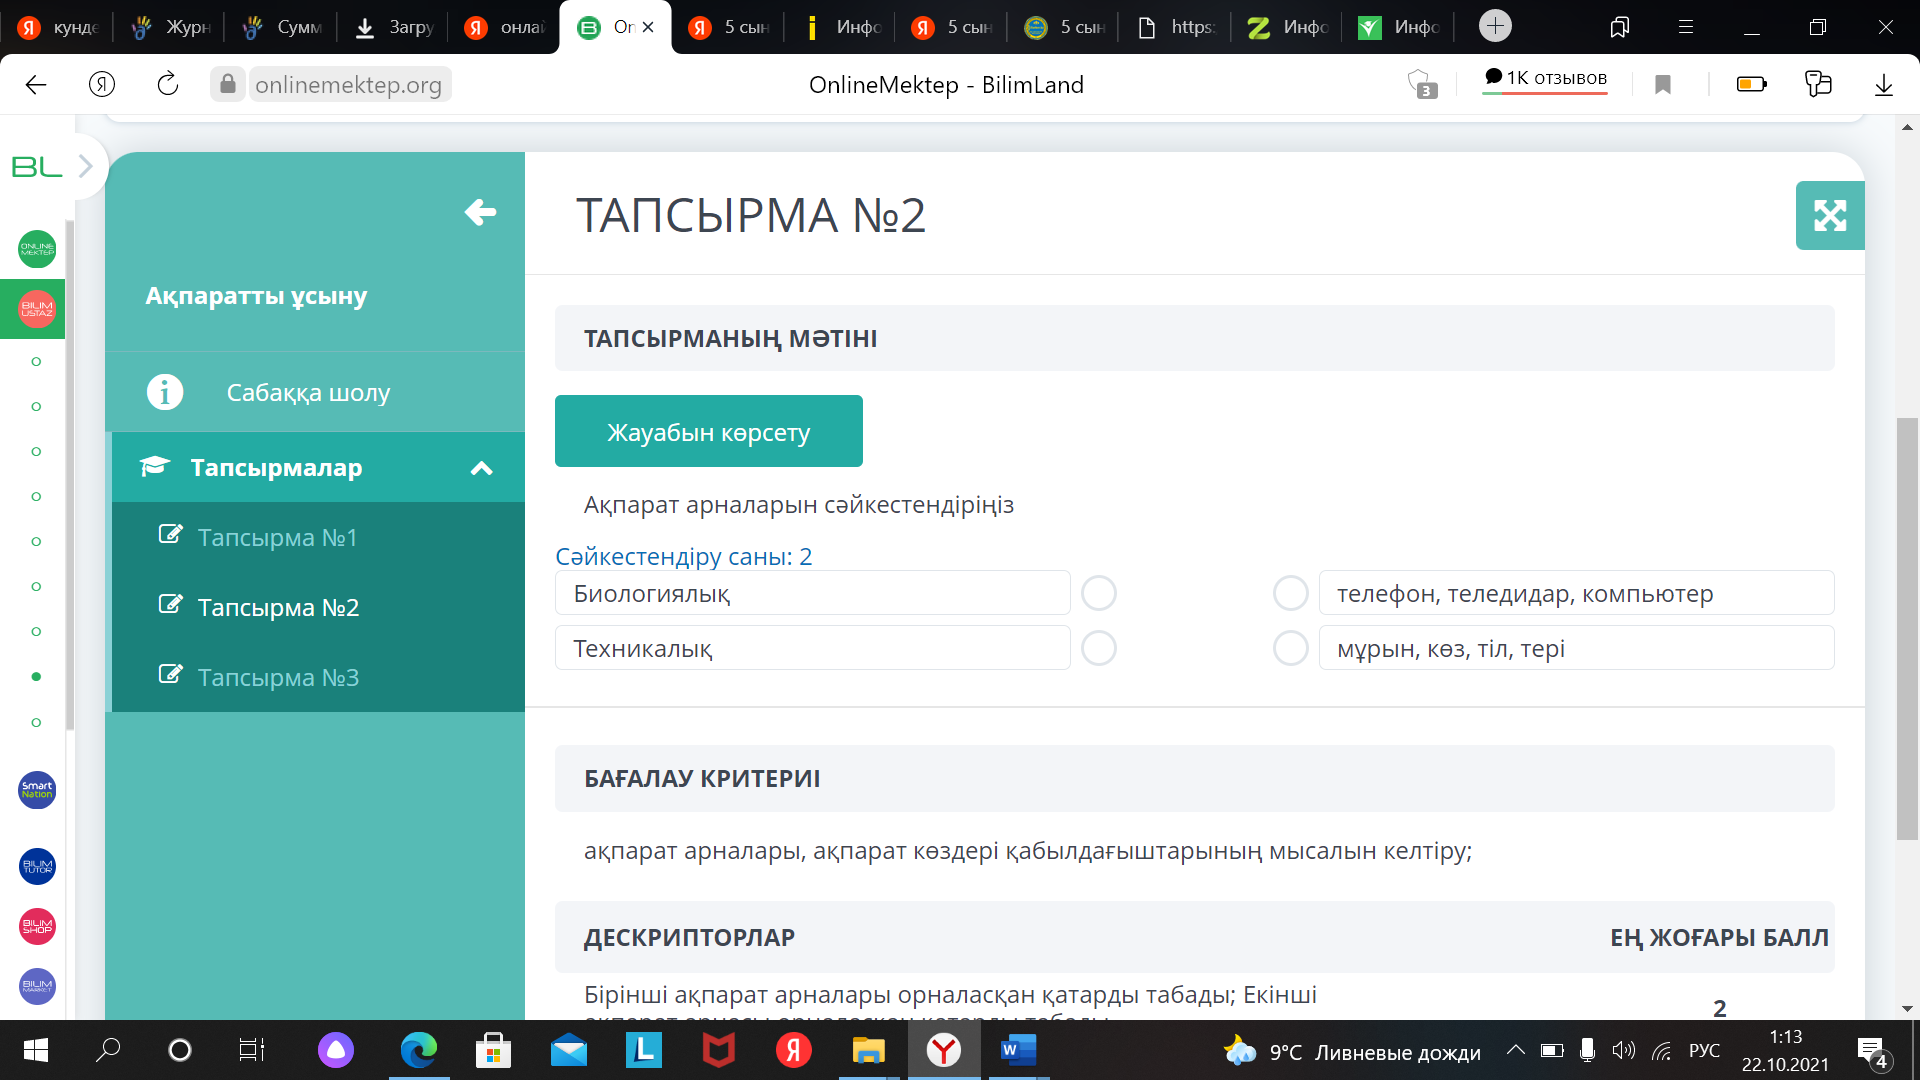Click the Жауабын көрсету button
The height and width of the screenshot is (1080, 1920).
coord(708,432)
